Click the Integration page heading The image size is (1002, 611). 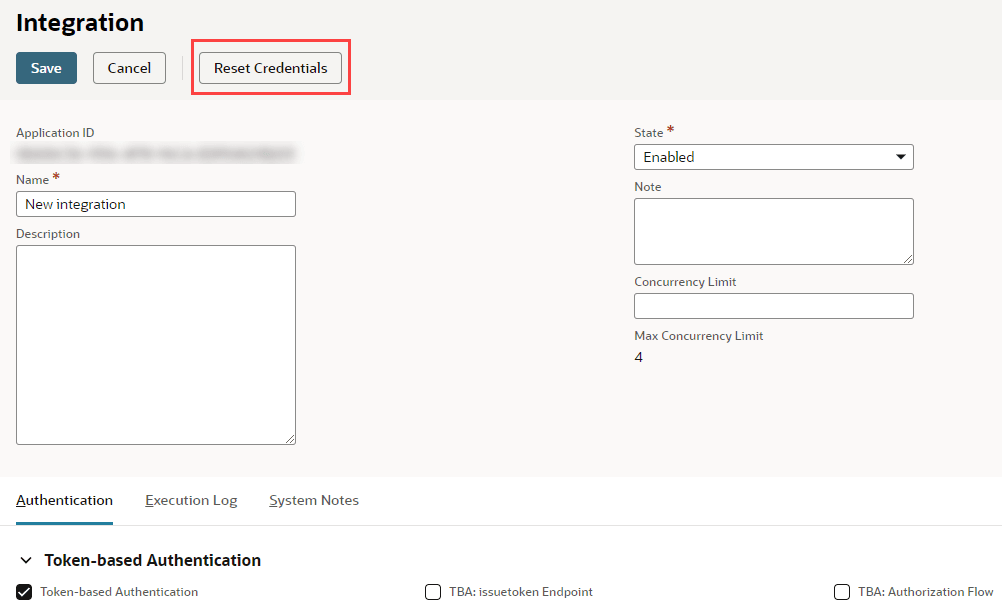80,23
